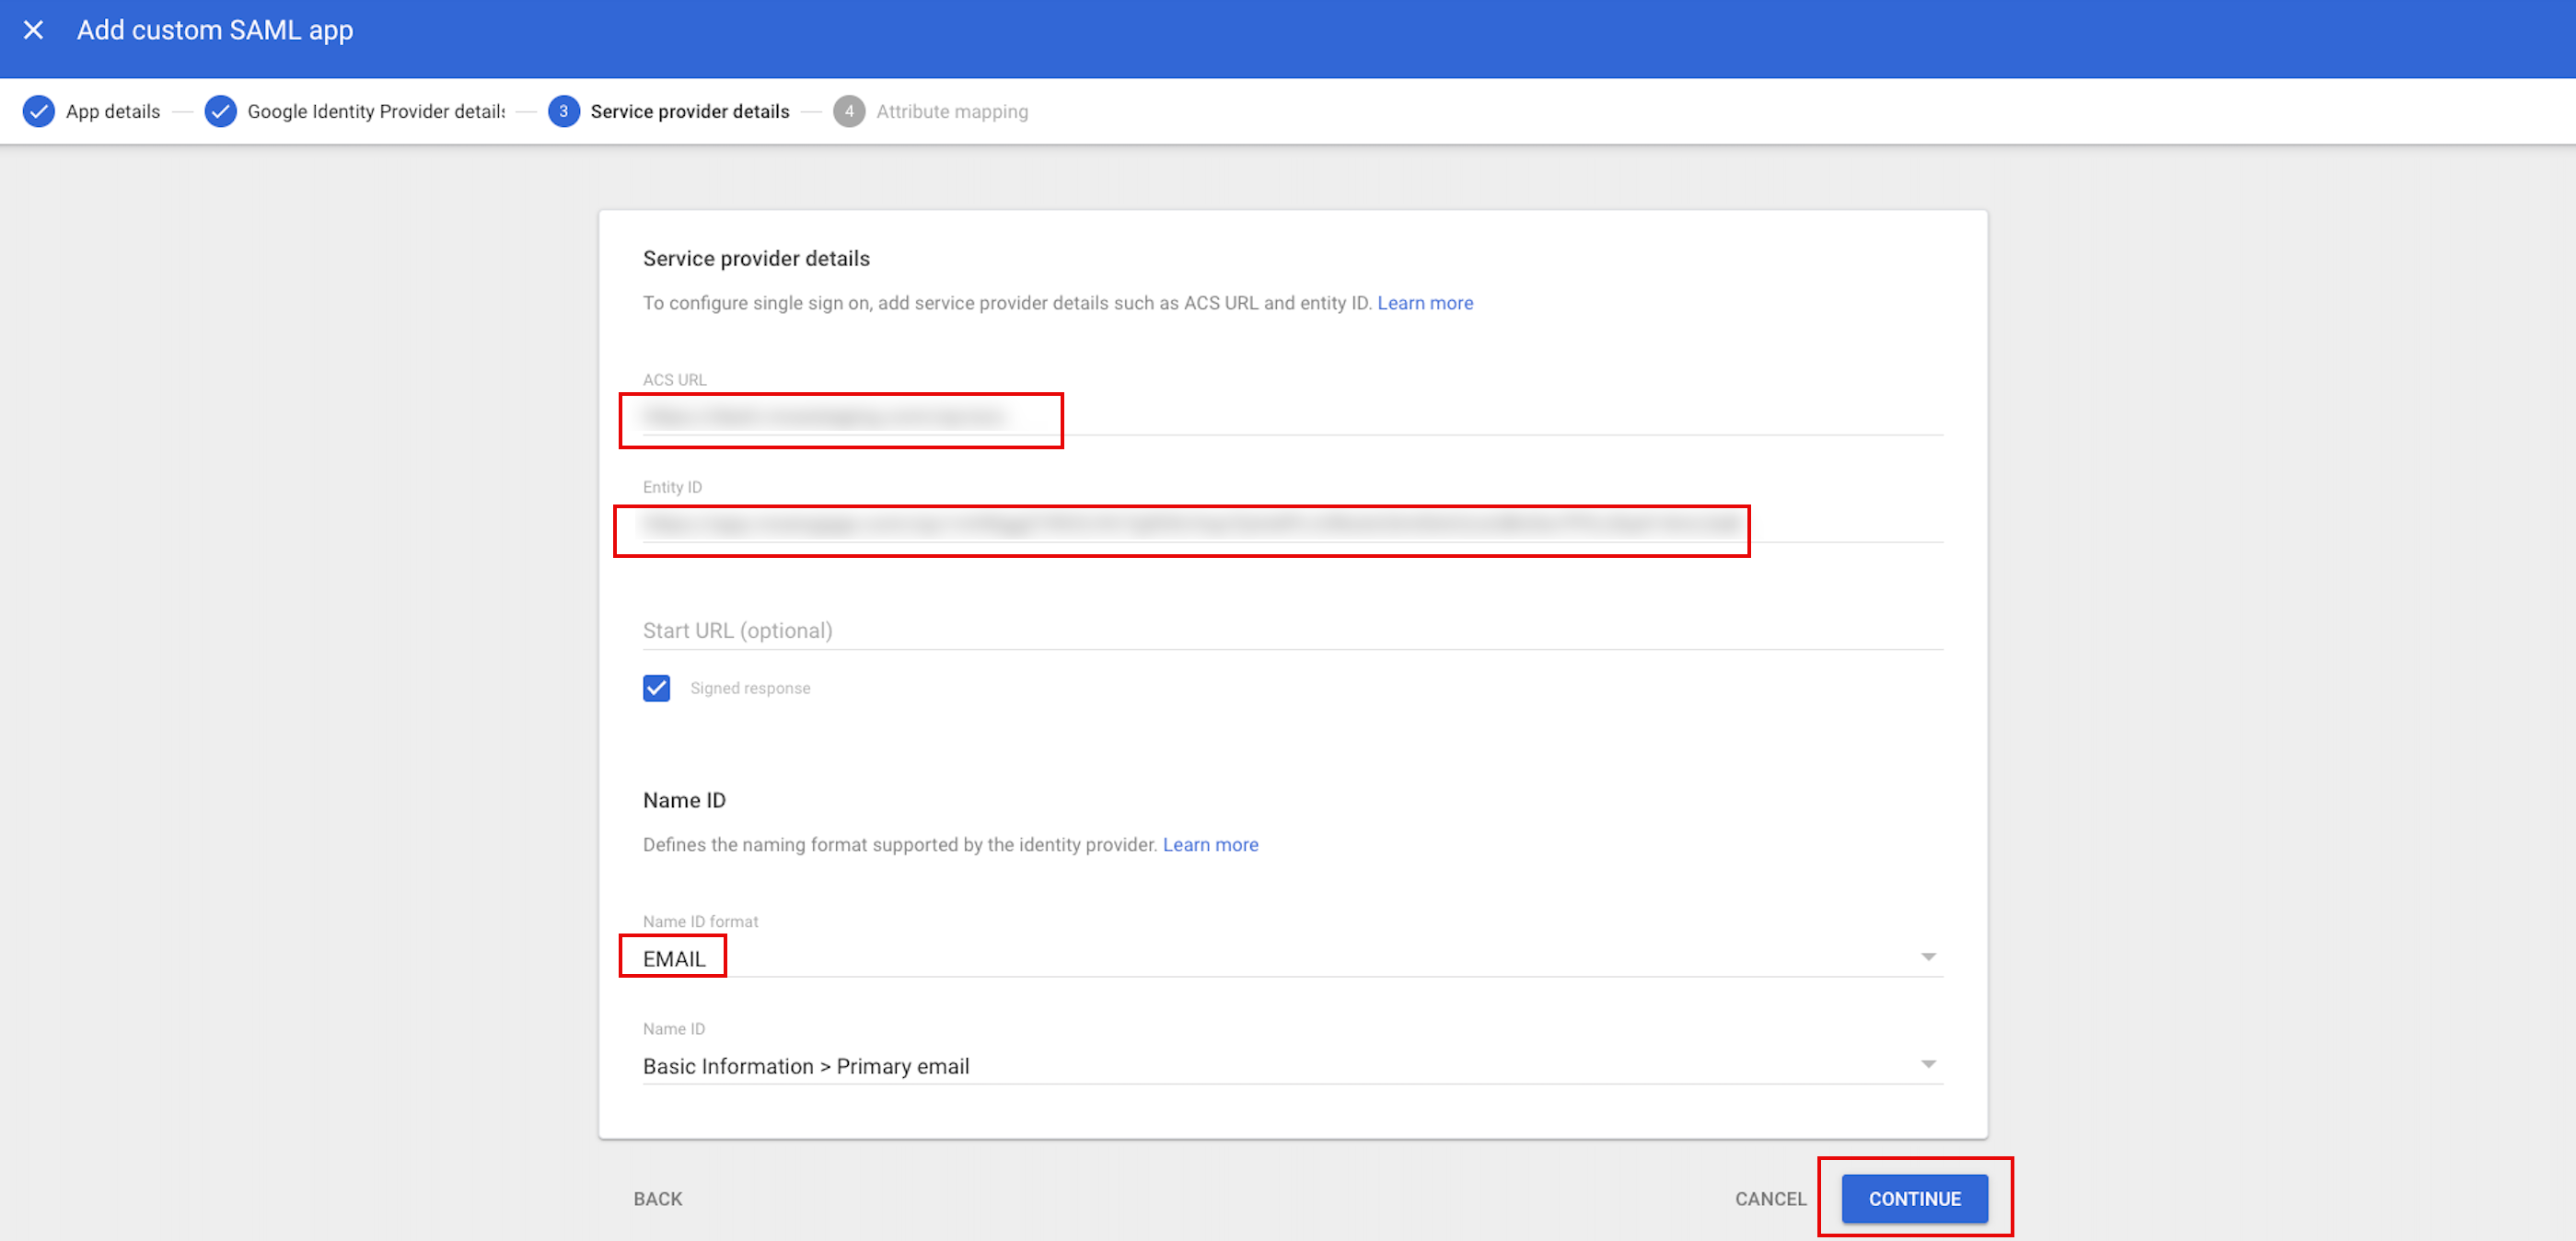The height and width of the screenshot is (1241, 2576).
Task: Expand the Name ID format dropdown arrow
Action: click(x=1928, y=957)
